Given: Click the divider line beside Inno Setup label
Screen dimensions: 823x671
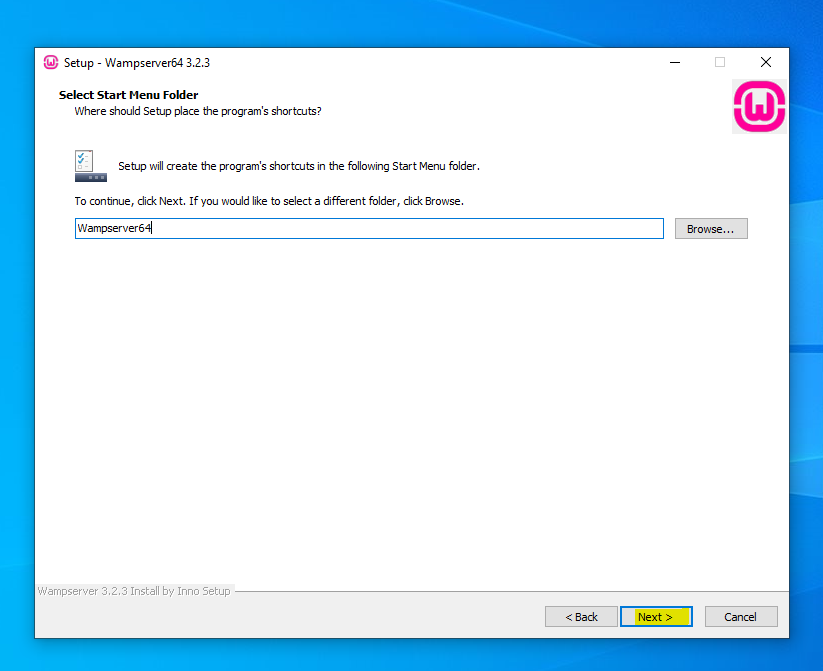Looking at the screenshot, I should point(500,591).
